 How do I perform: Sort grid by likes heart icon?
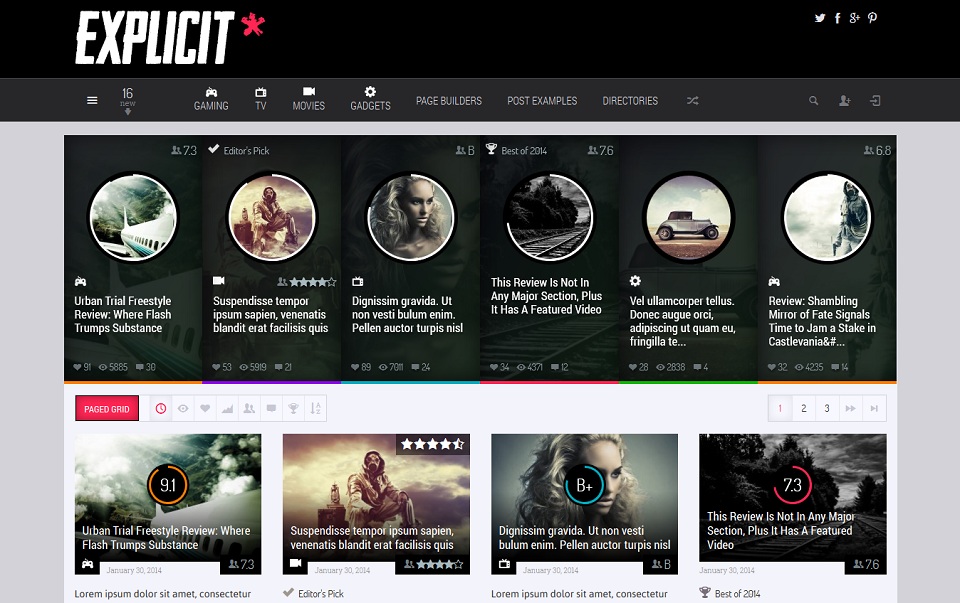coord(204,408)
